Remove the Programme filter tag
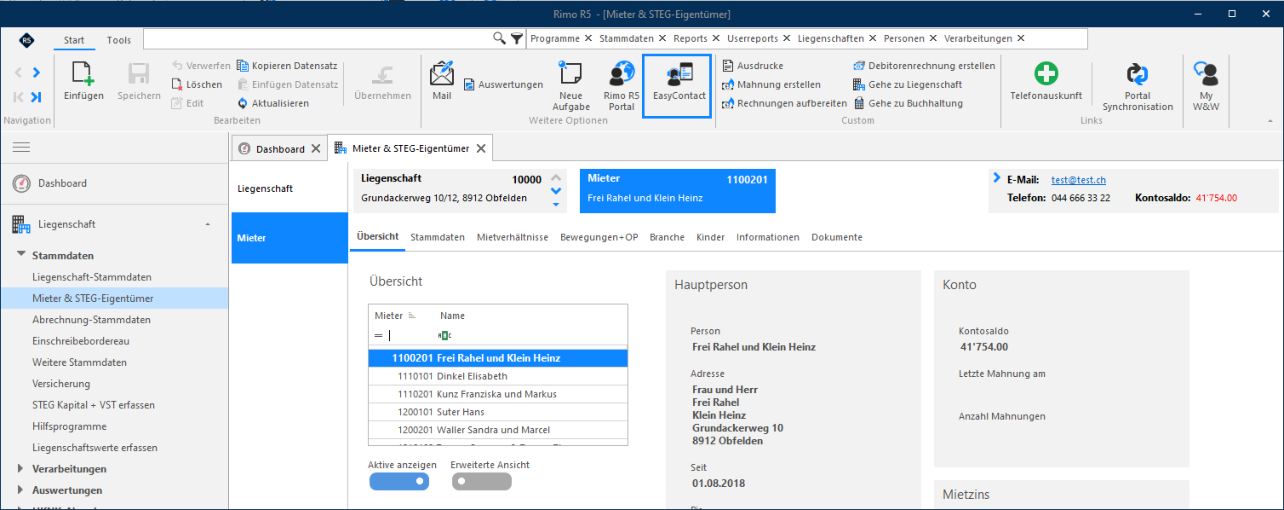1284x510 pixels. point(588,38)
